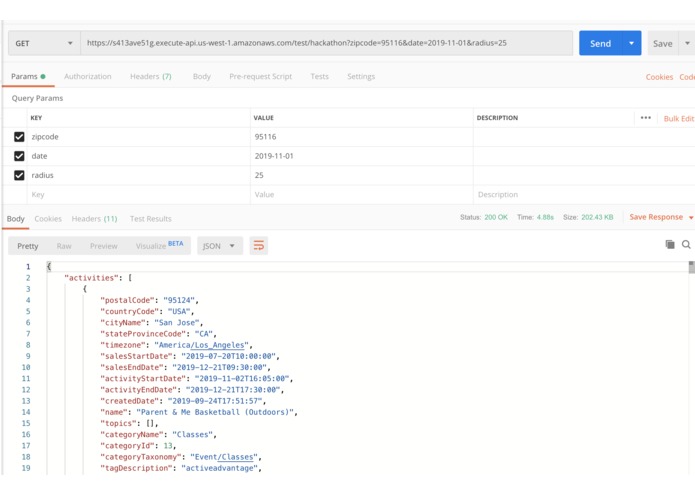Click the date key cell
The width and height of the screenshot is (695, 494).
138,156
